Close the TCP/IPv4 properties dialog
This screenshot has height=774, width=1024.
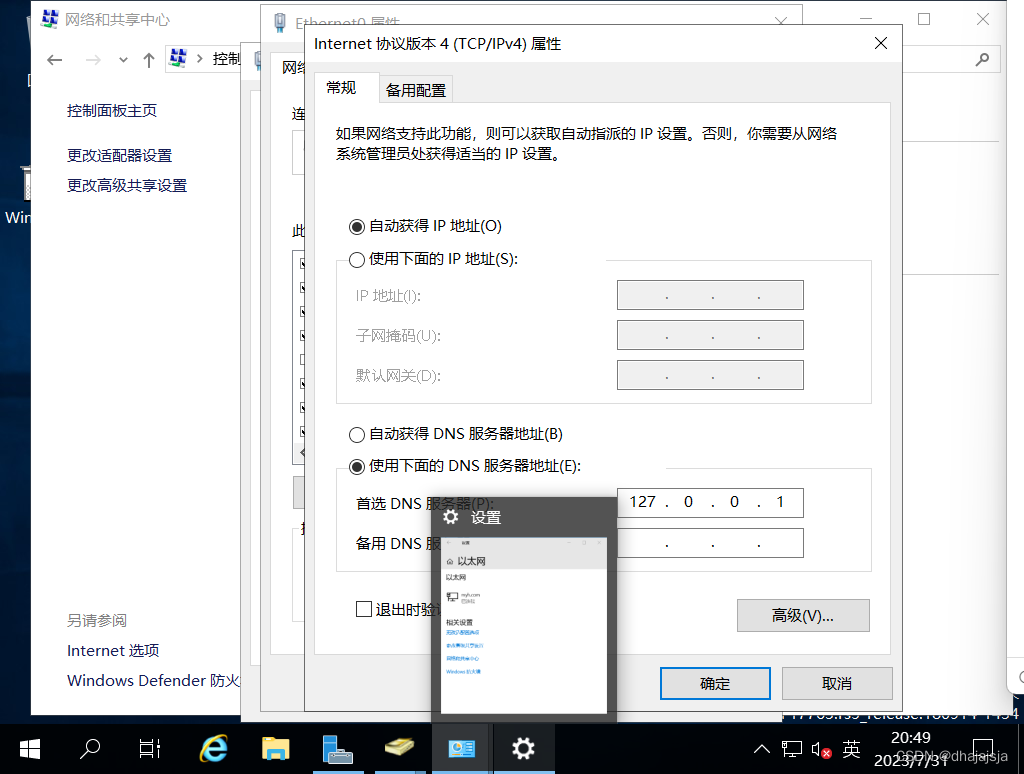click(x=881, y=43)
